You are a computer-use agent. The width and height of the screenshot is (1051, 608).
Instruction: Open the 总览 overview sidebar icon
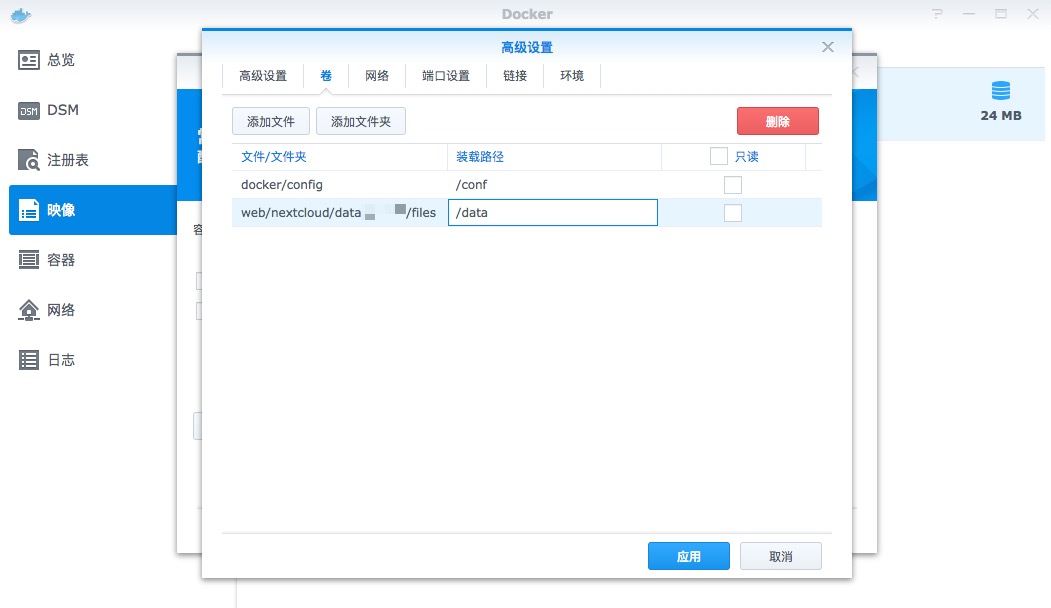pos(29,60)
